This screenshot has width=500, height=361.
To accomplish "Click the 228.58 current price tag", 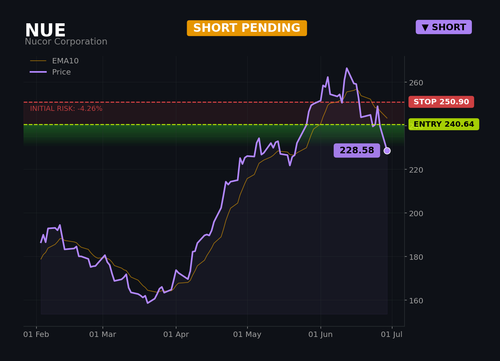I will click(x=357, y=150).
